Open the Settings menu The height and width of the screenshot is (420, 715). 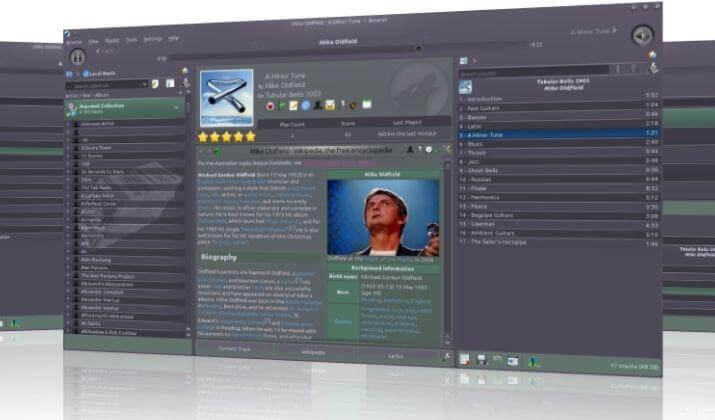pyautogui.click(x=153, y=39)
